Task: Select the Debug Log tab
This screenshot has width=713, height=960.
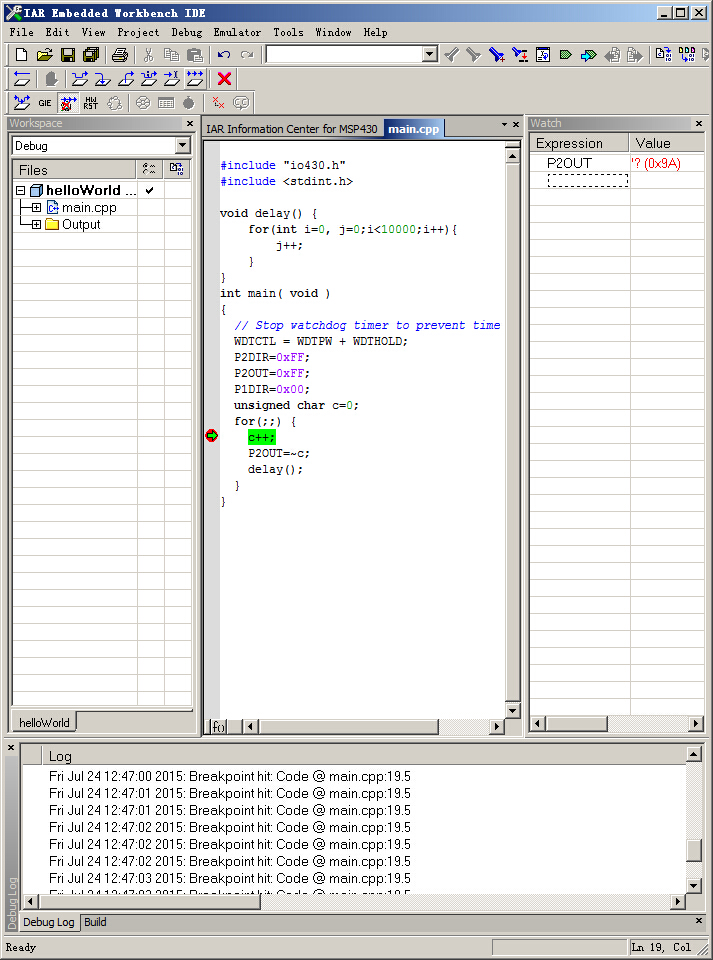Action: [x=49, y=922]
